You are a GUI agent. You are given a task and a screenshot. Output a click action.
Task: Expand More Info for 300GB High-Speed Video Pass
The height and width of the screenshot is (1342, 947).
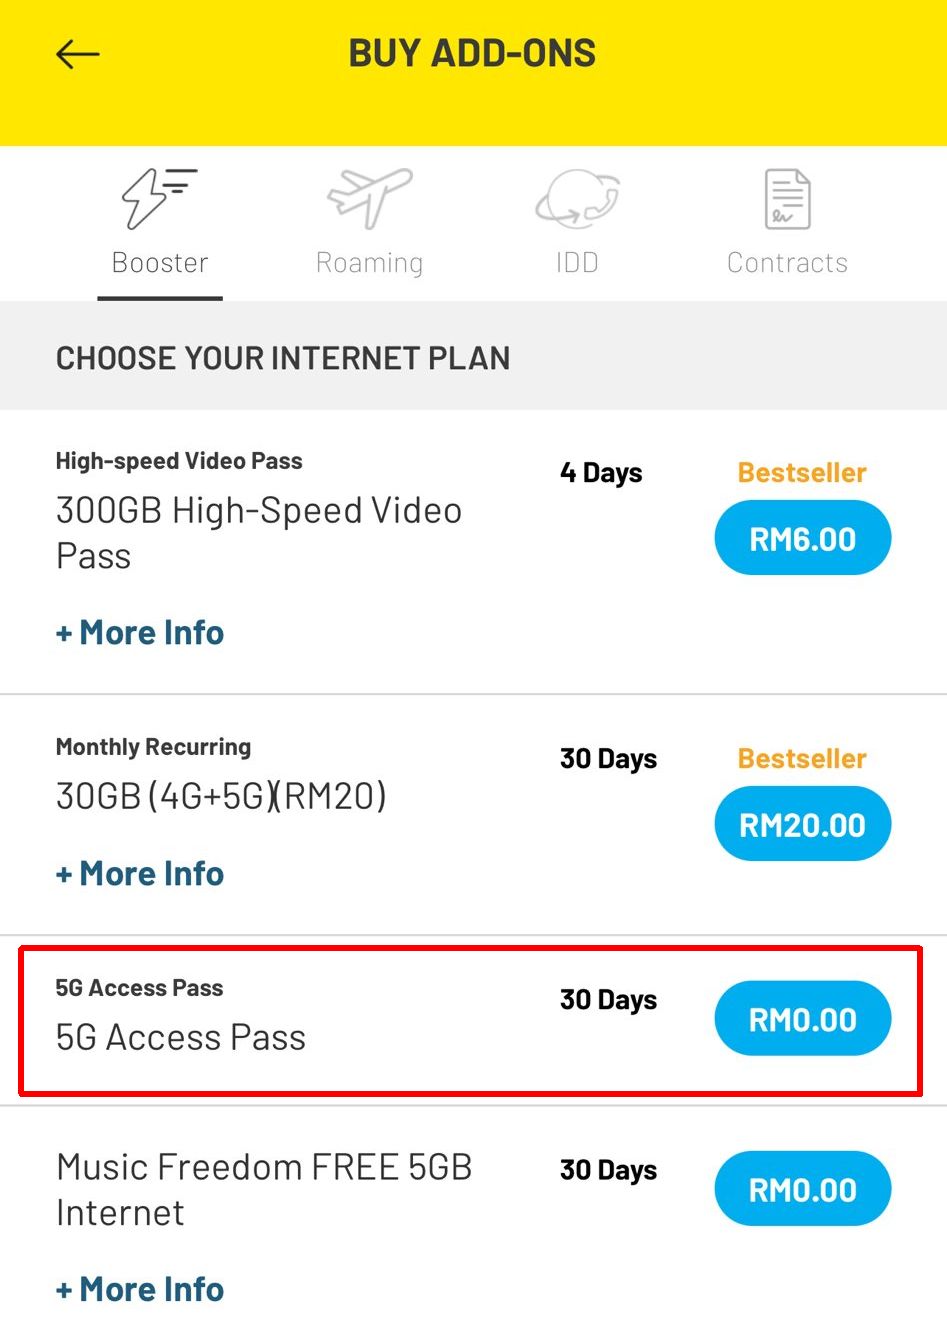pyautogui.click(x=139, y=631)
